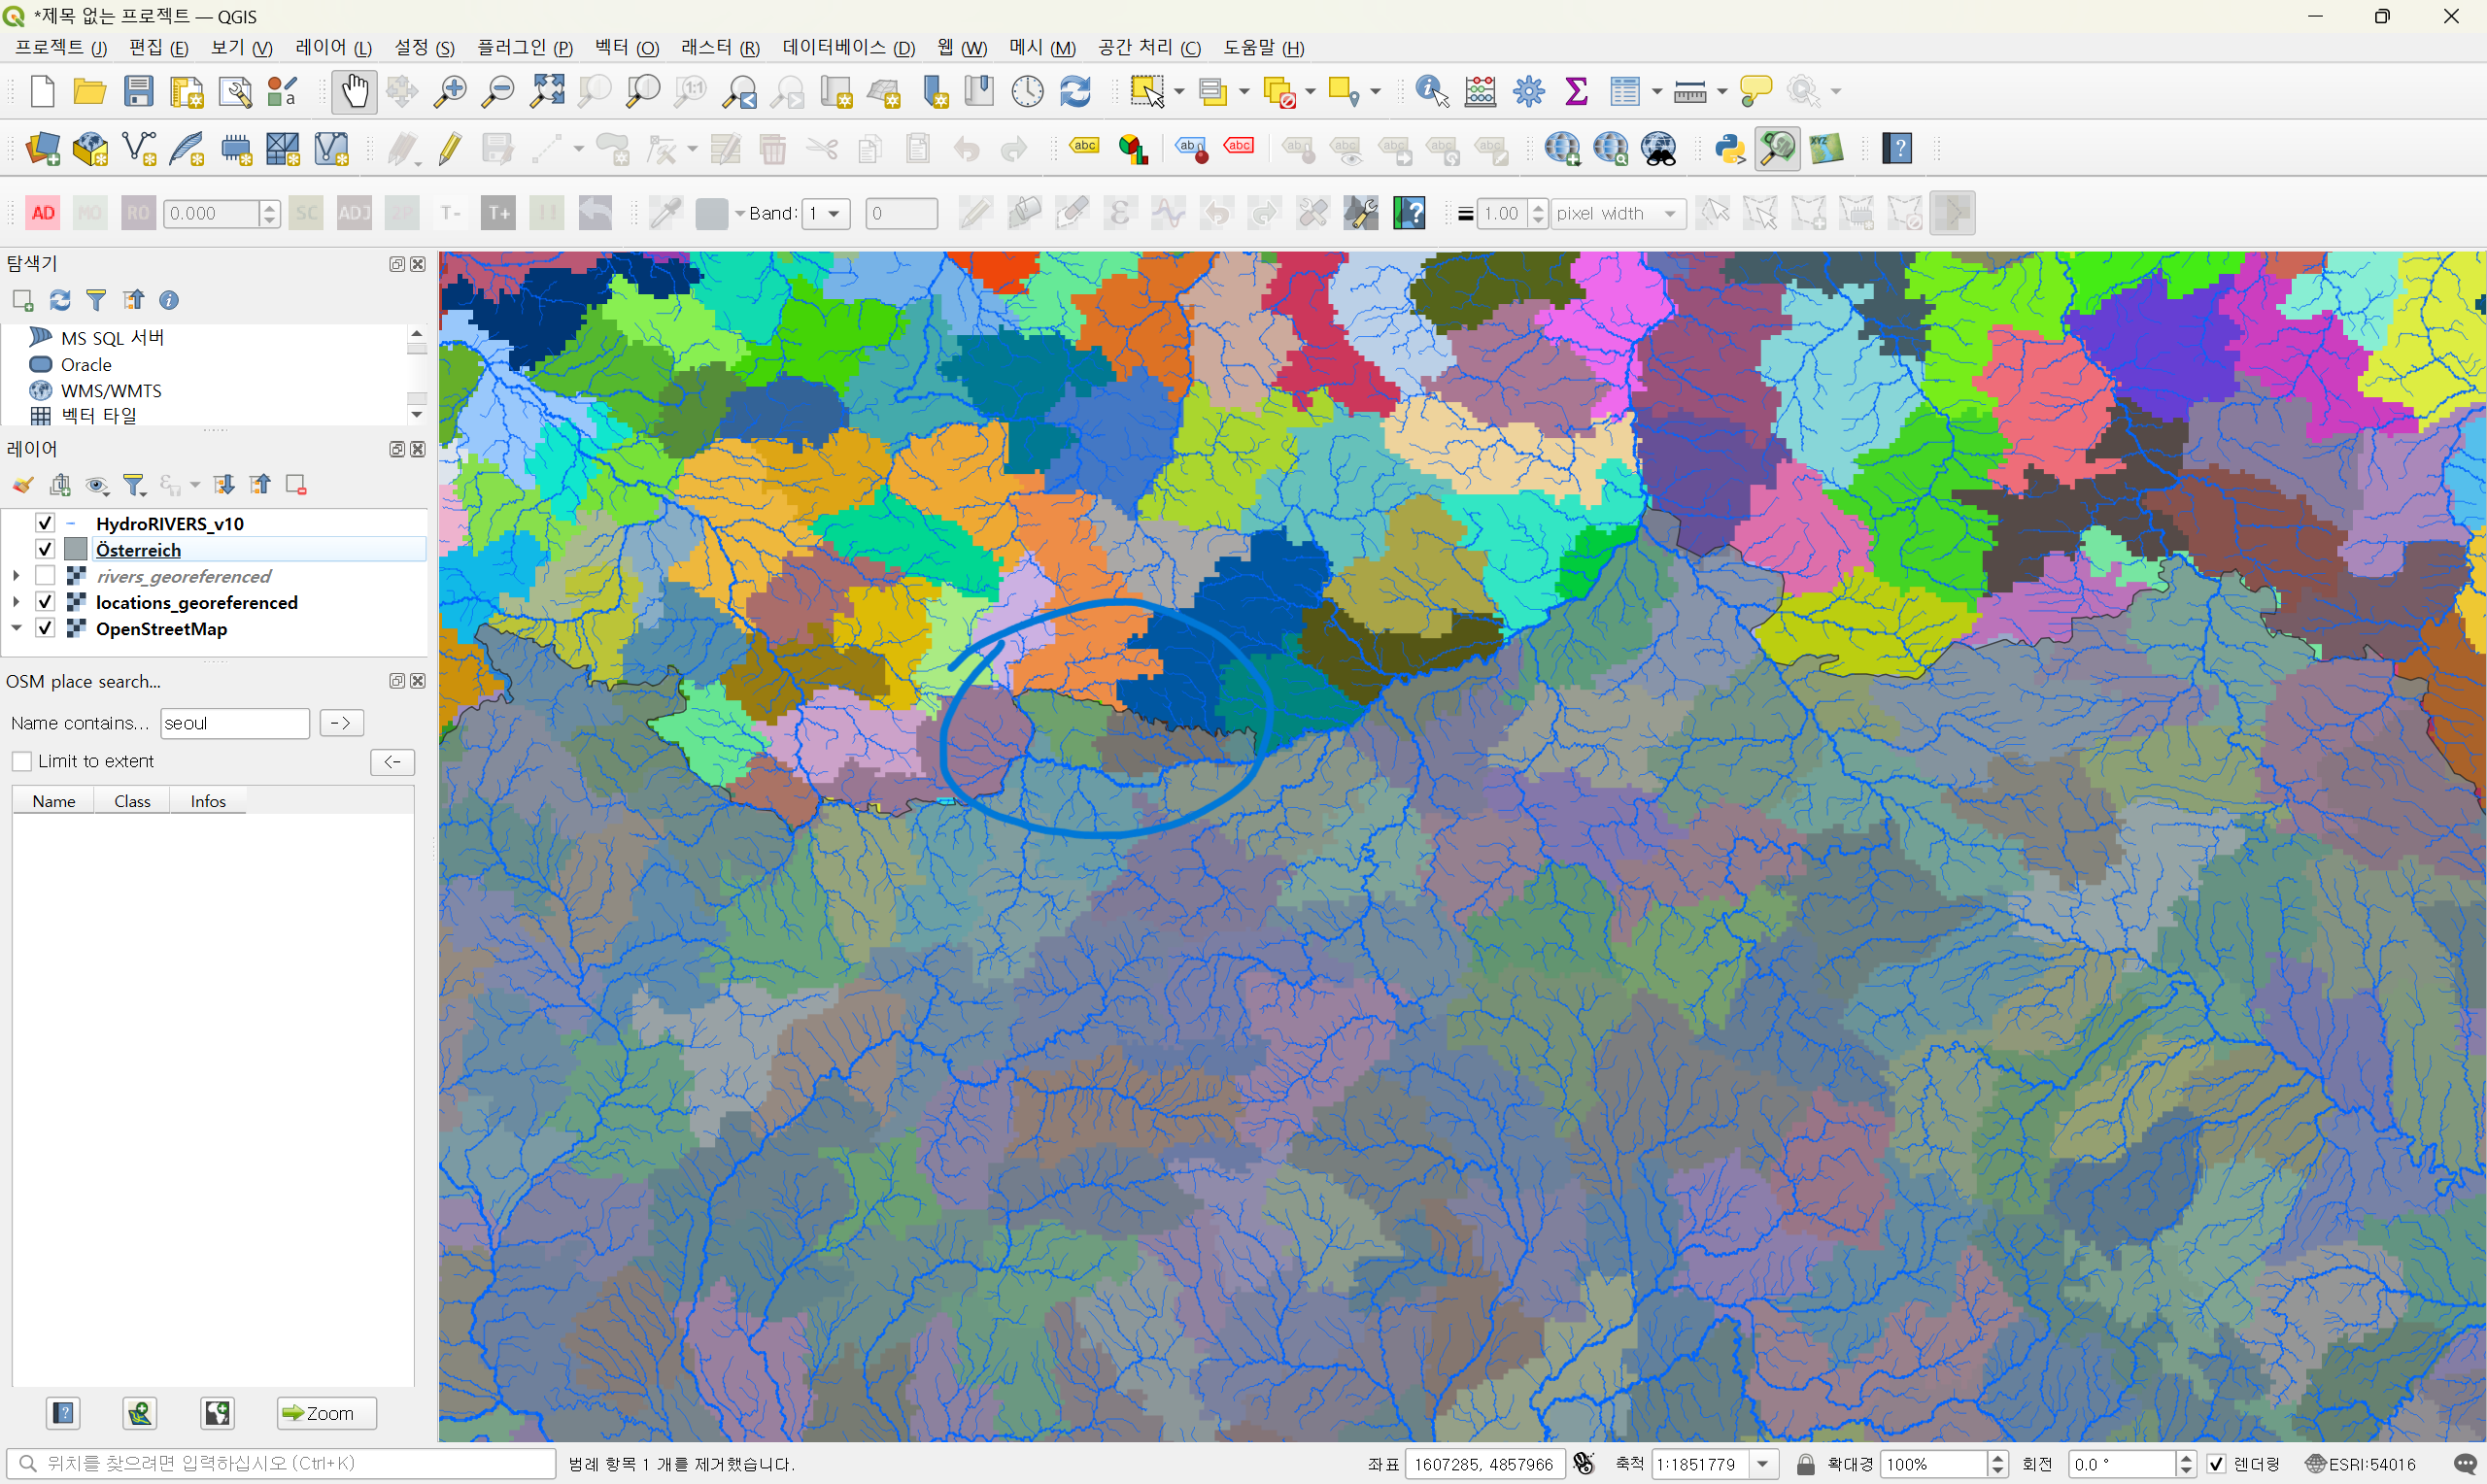Click the New Project blank page icon
The width and height of the screenshot is (2487, 1484).
tap(42, 92)
